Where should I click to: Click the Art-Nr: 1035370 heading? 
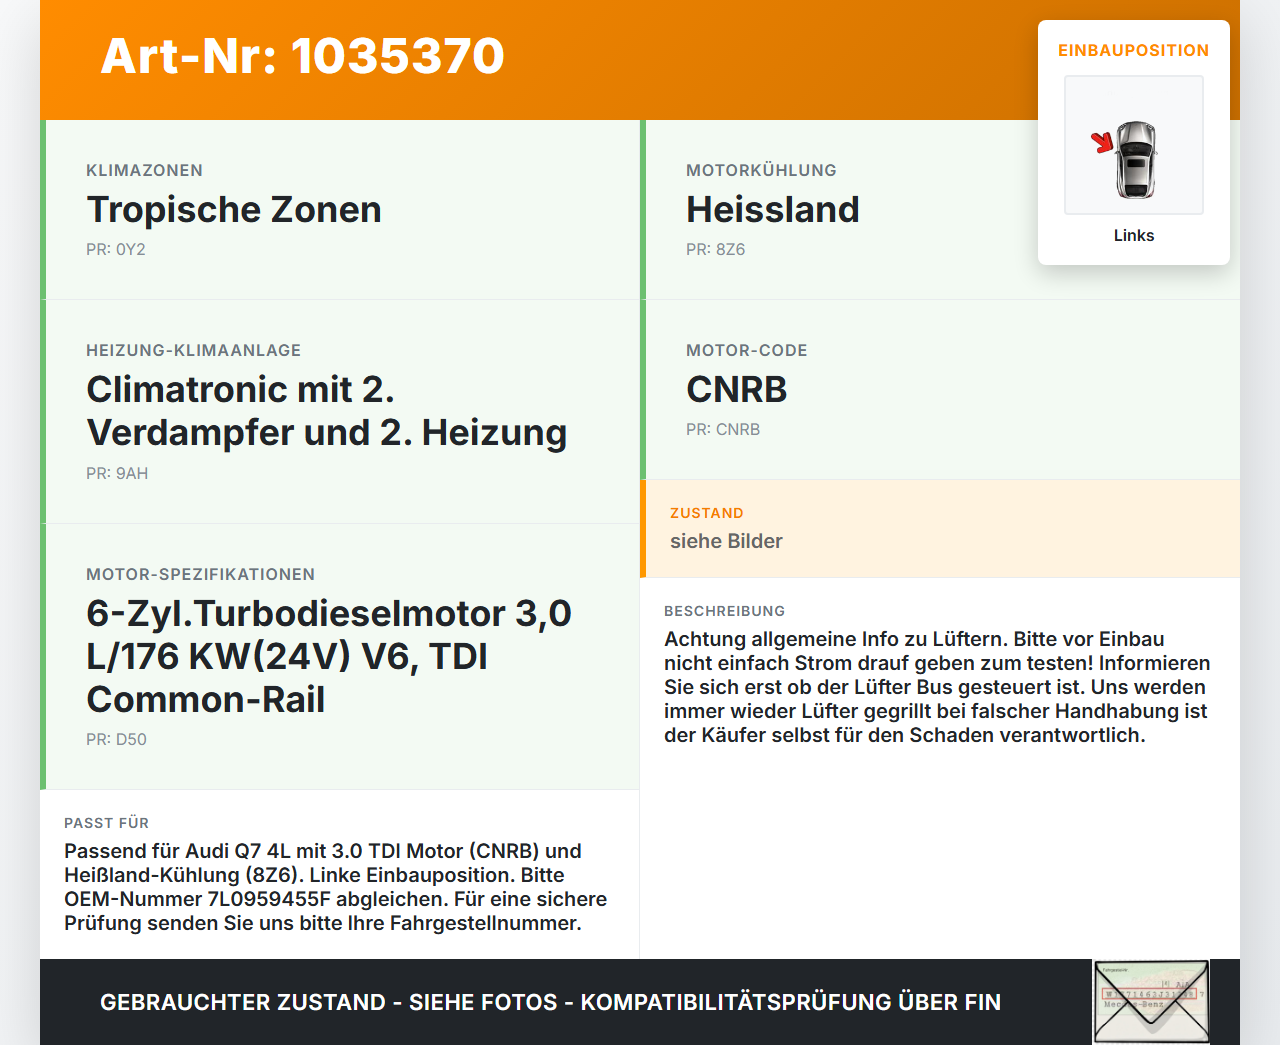[x=302, y=56]
